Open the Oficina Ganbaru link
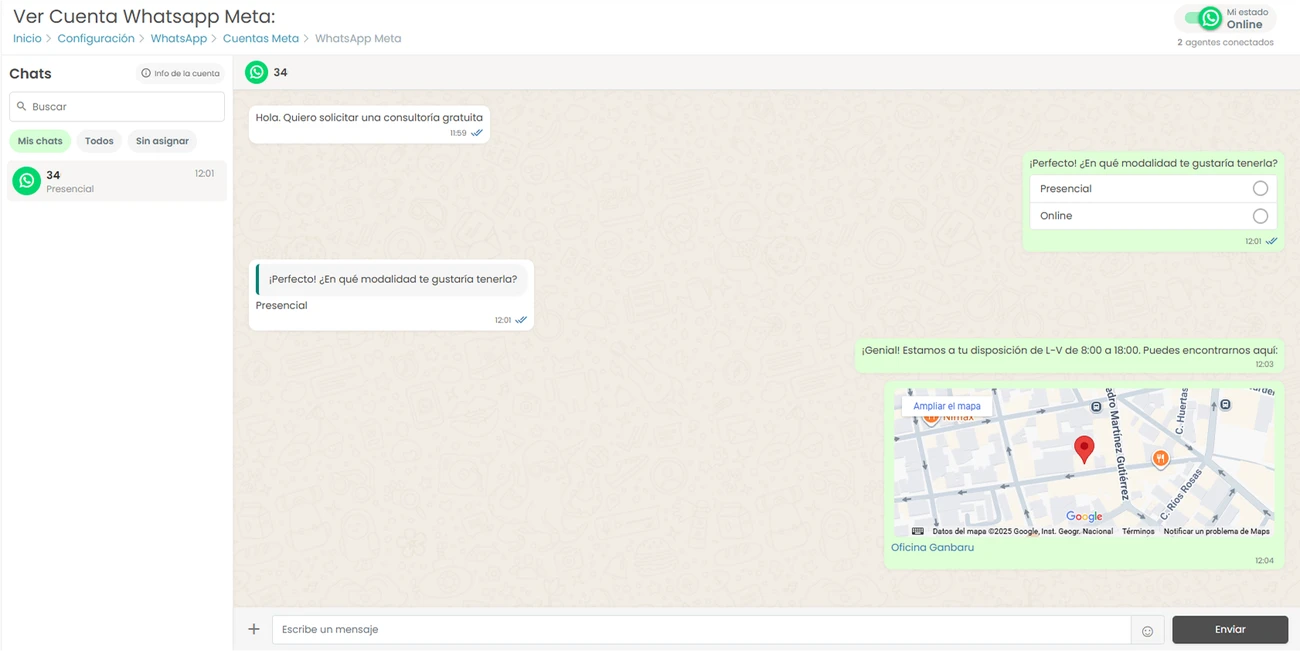Image resolution: width=1300 pixels, height=651 pixels. 932,547
